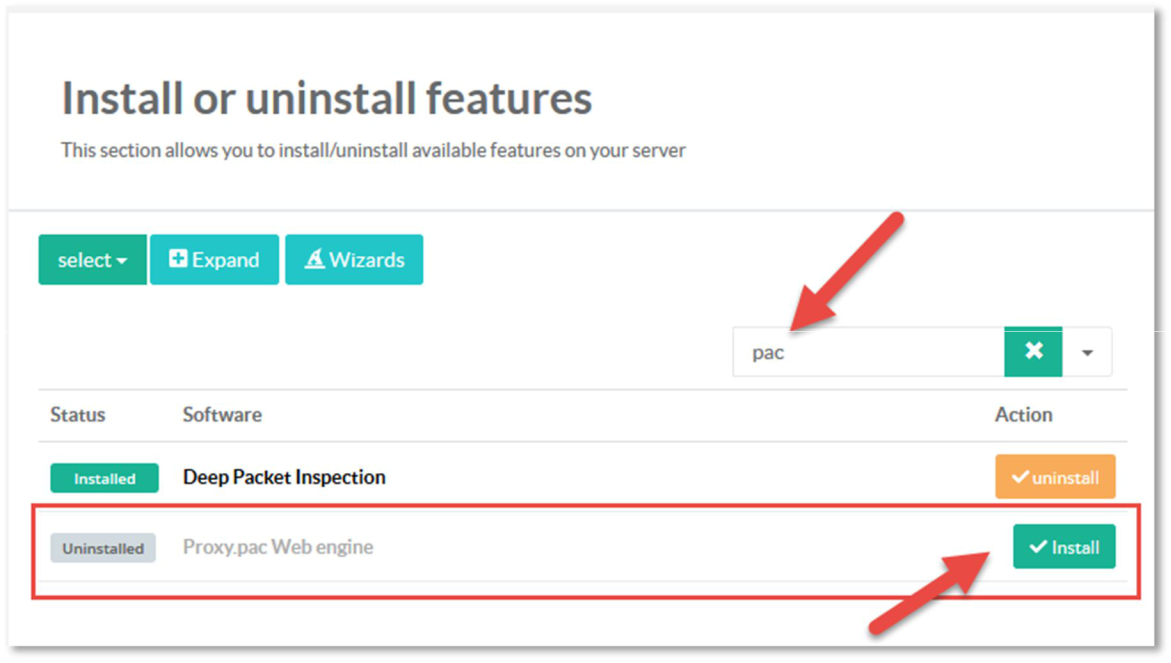Click the checkmark icon on Install button
The height and width of the screenshot is (663, 1171).
pyautogui.click(x=1038, y=547)
